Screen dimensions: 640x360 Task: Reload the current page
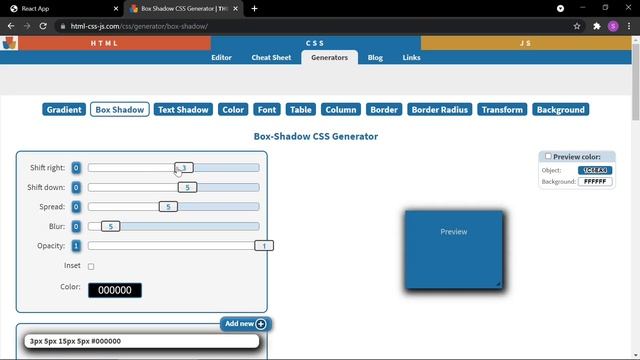point(43,26)
